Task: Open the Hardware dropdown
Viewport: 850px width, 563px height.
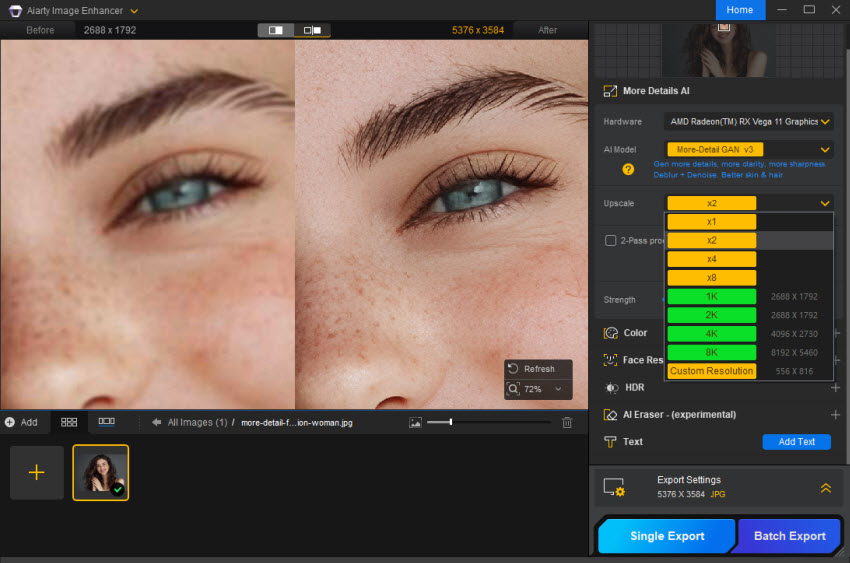Action: (x=749, y=121)
